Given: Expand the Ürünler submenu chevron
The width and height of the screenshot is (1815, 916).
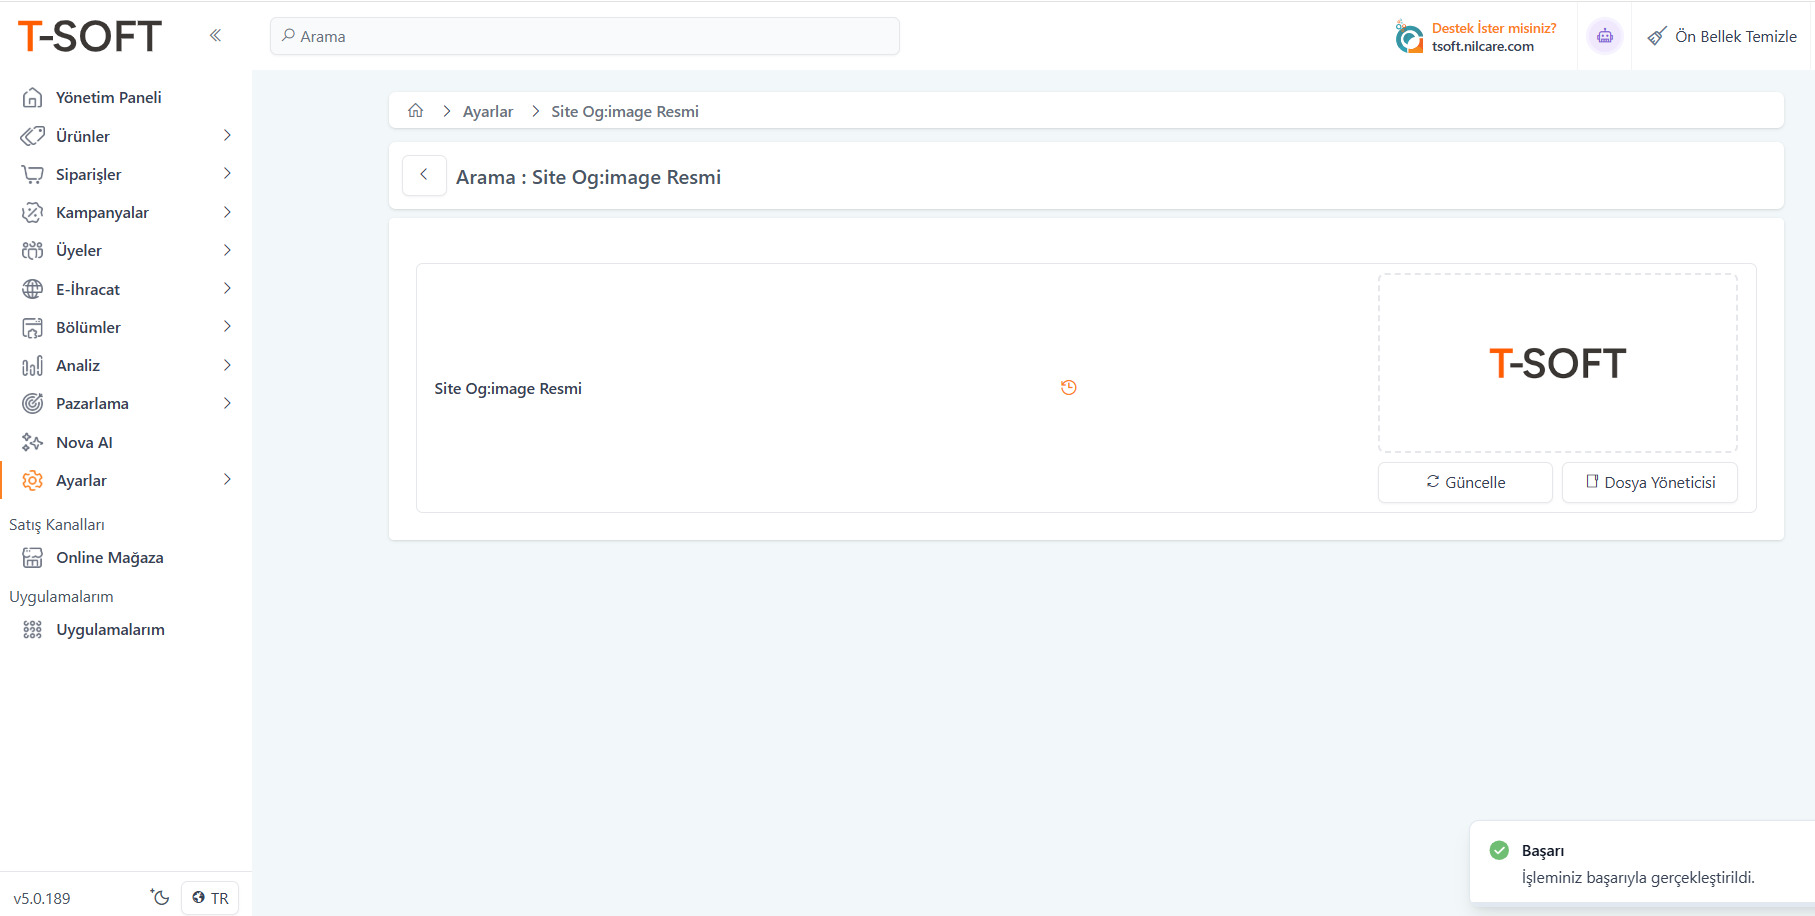Looking at the screenshot, I should click(227, 135).
